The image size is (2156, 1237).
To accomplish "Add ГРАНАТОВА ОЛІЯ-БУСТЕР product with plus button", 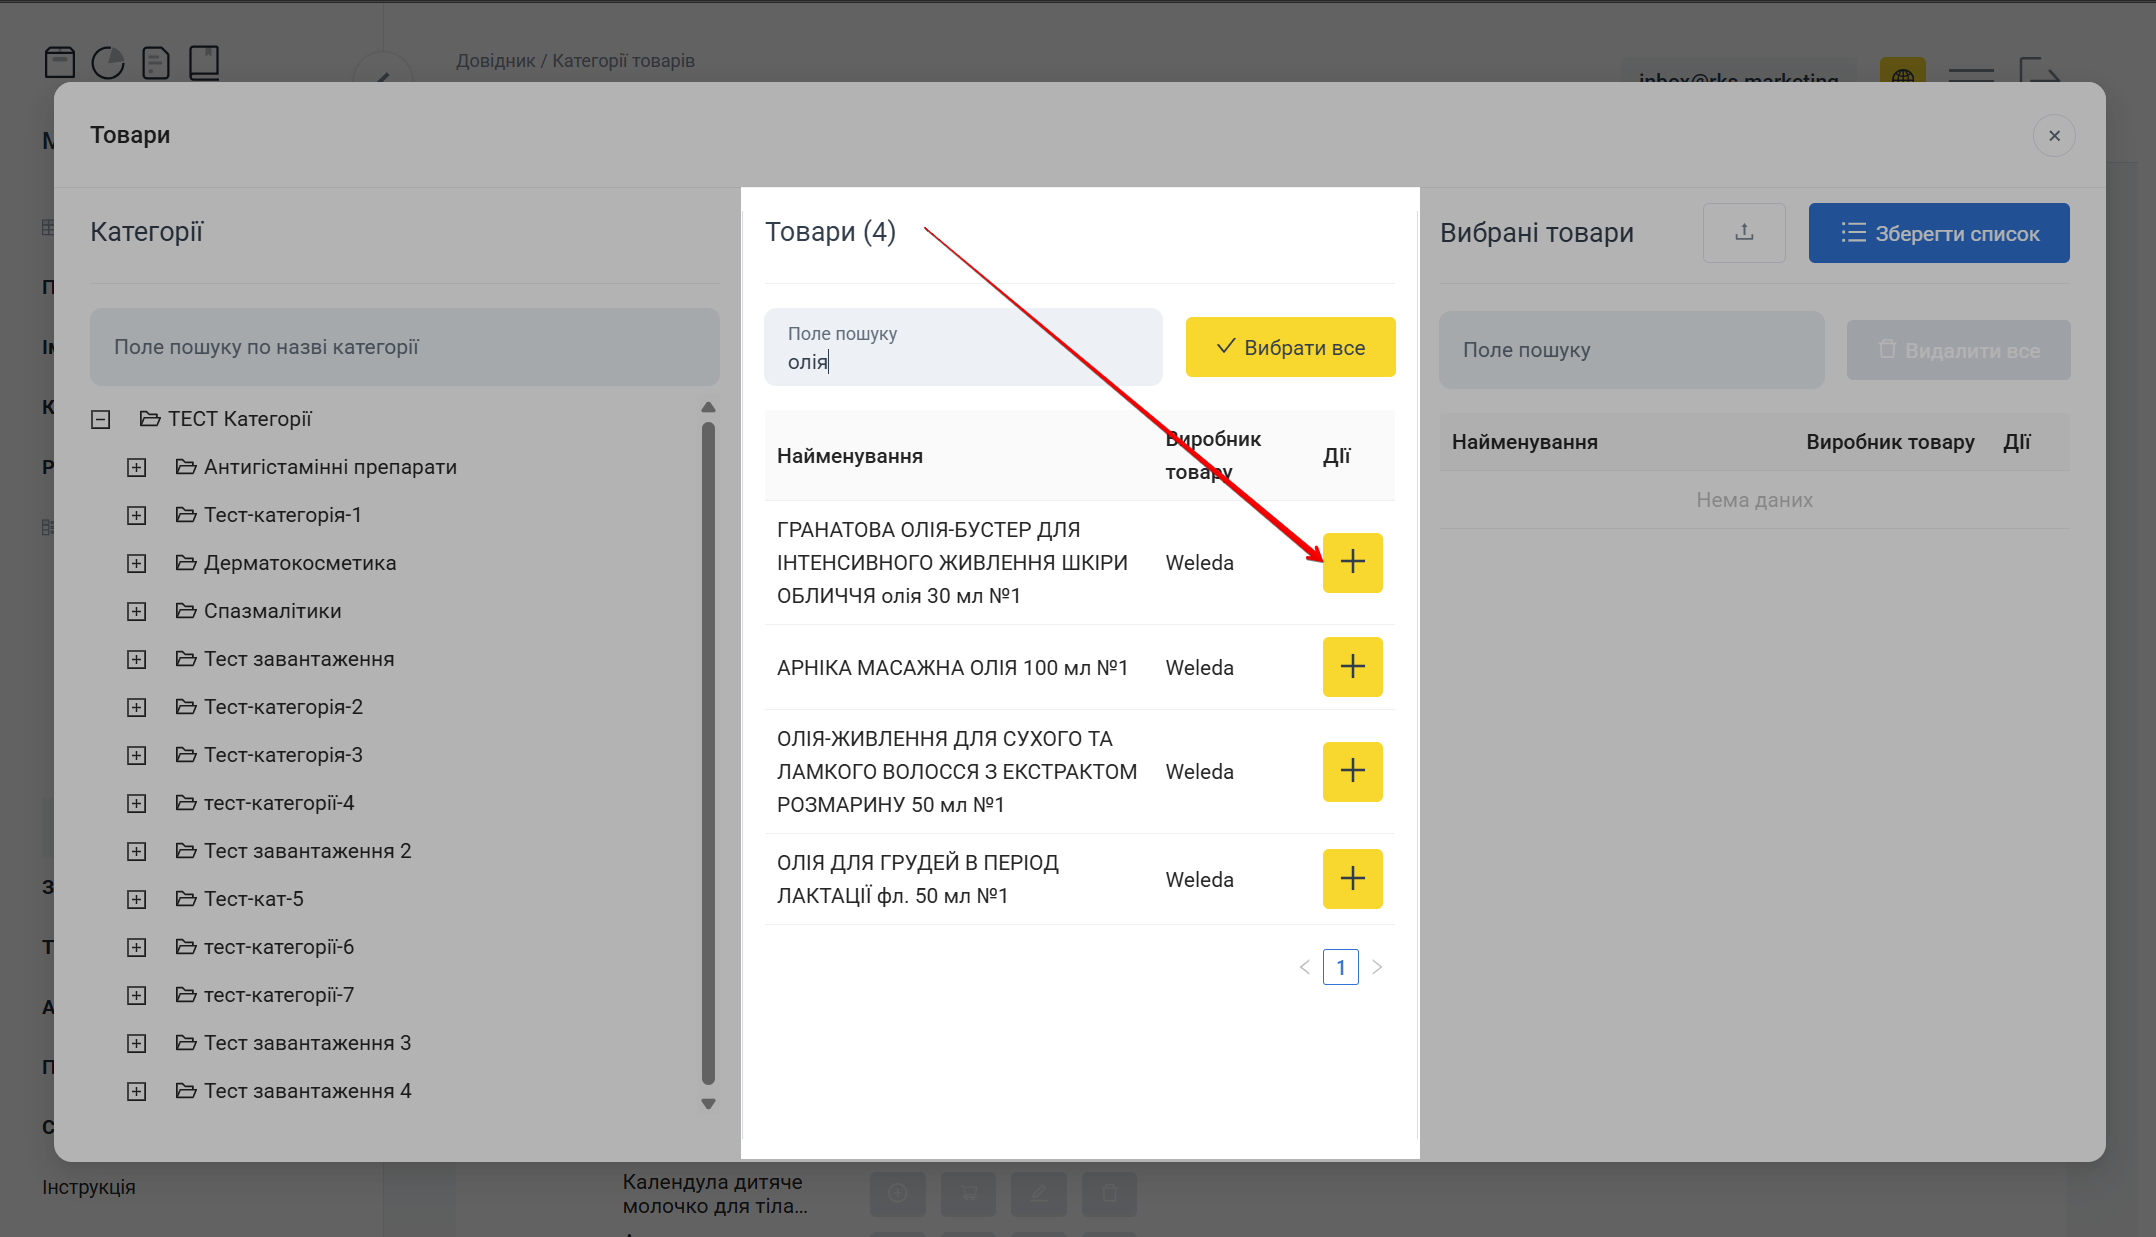I will coord(1352,562).
